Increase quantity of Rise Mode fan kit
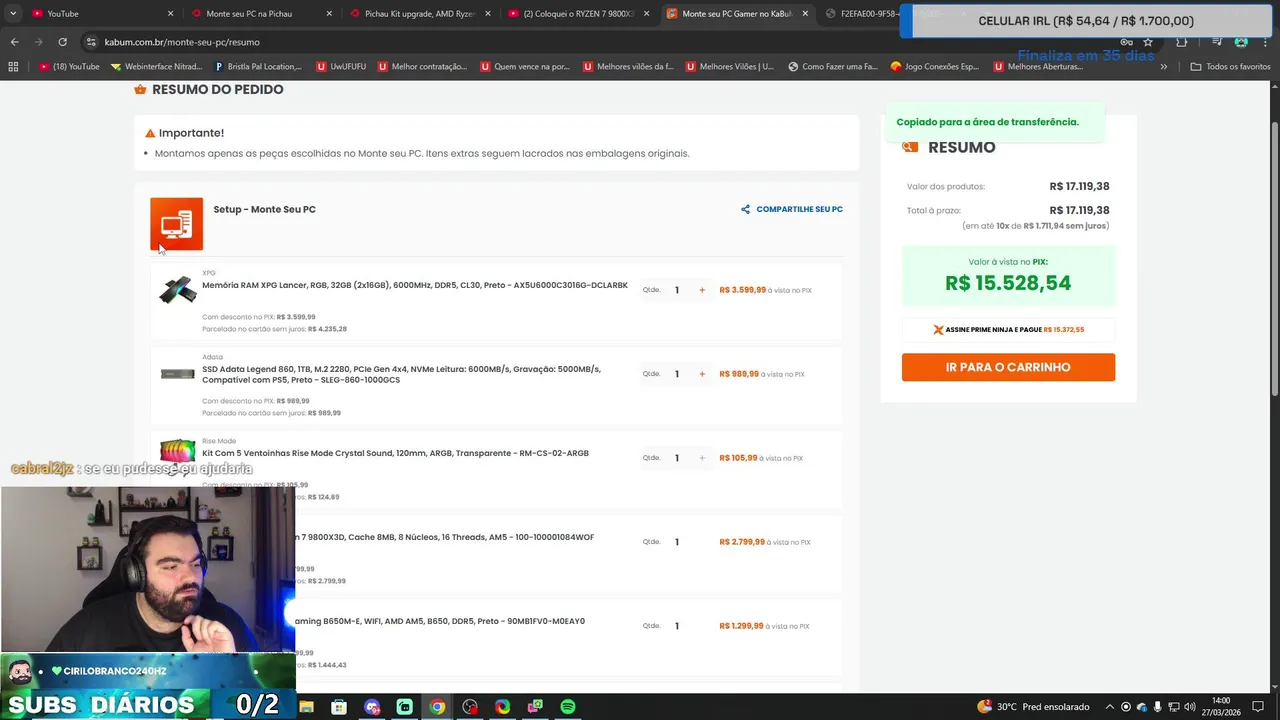The width and height of the screenshot is (1280, 720). [702, 458]
